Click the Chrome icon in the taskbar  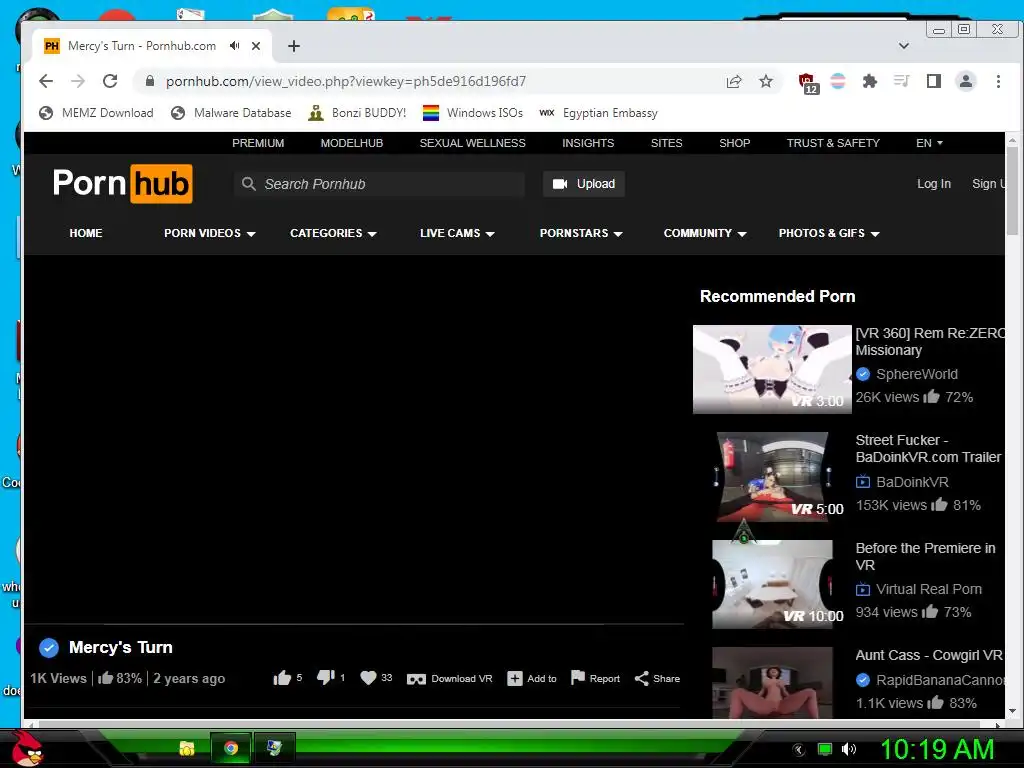click(231, 748)
